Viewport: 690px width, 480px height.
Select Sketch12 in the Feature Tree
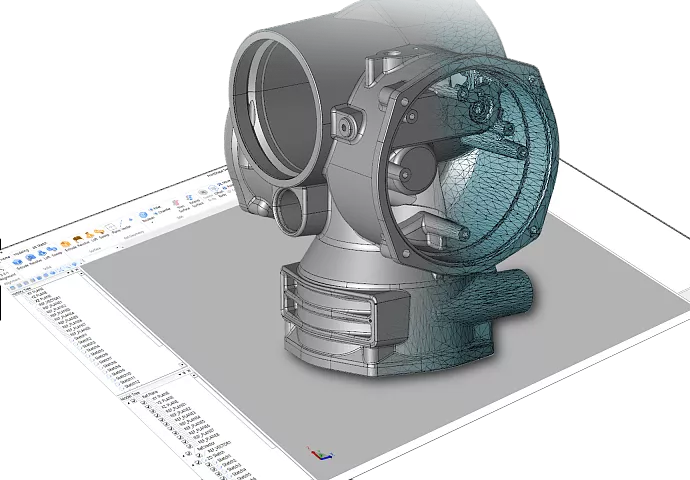pyautogui.click(x=132, y=384)
